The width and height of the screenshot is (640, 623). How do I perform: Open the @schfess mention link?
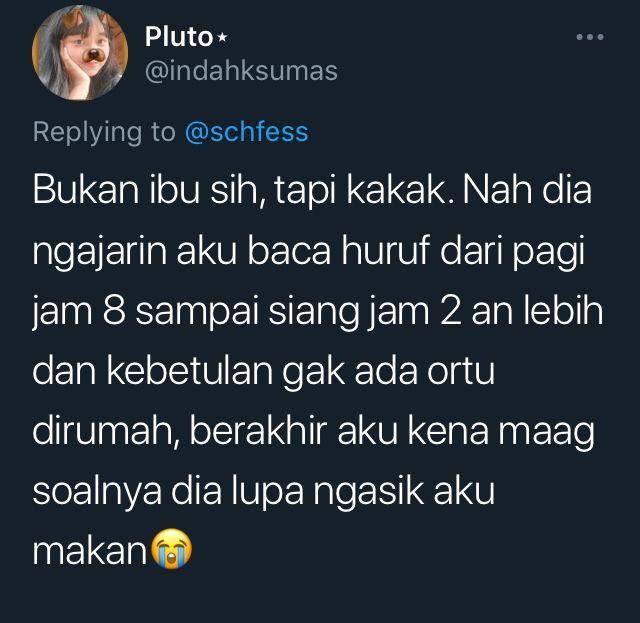click(247, 132)
